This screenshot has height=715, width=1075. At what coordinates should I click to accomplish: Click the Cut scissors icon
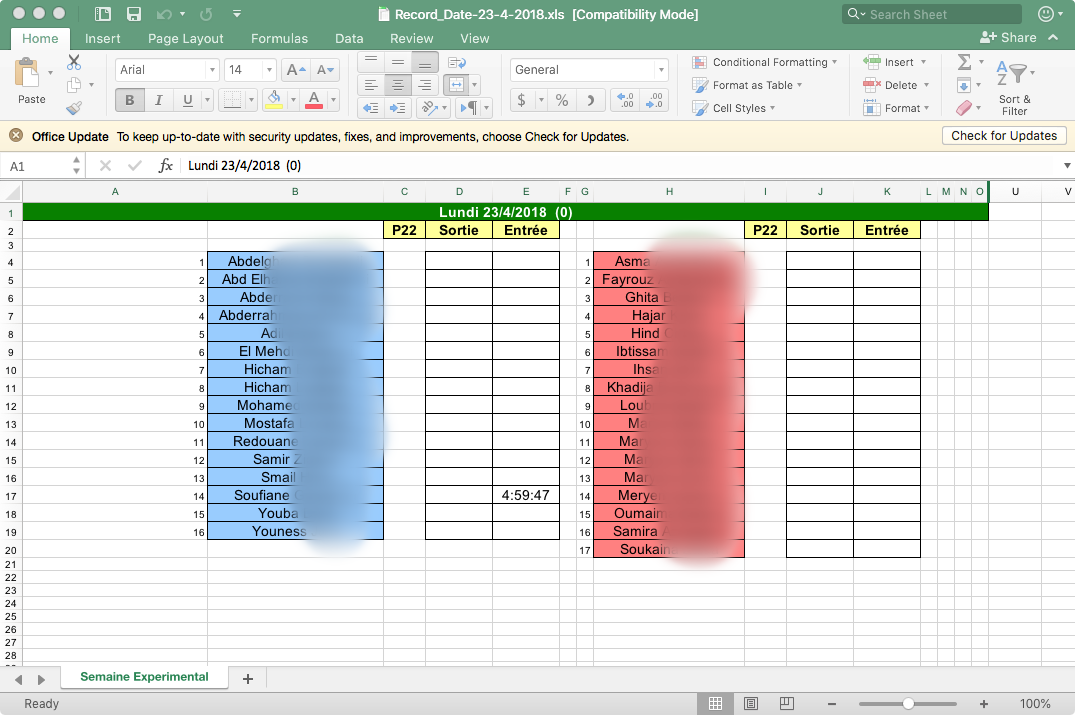[74, 62]
